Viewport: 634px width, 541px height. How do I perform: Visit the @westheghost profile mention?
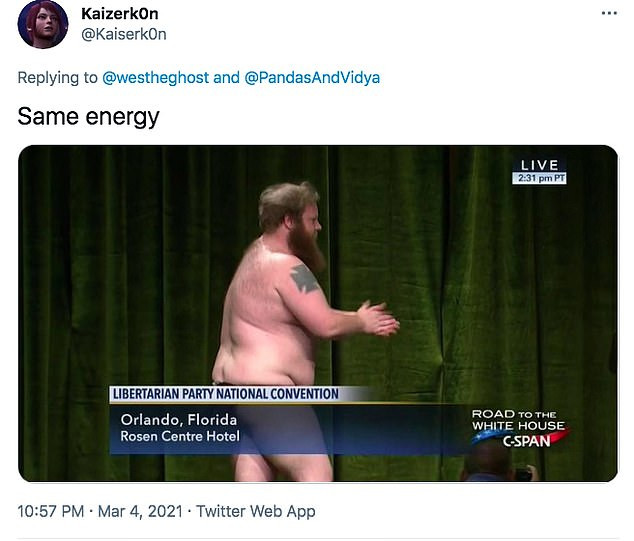(156, 78)
